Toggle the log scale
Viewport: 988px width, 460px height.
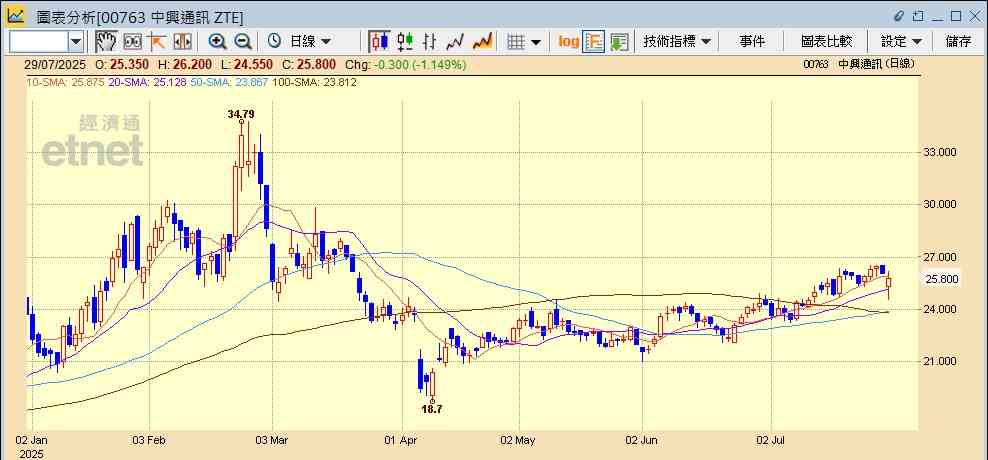(x=568, y=42)
